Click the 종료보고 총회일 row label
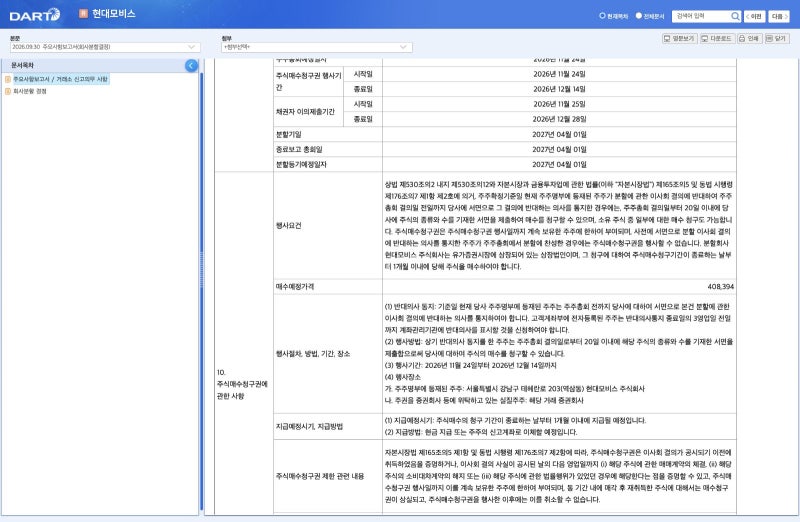800x522 pixels. tap(299, 150)
